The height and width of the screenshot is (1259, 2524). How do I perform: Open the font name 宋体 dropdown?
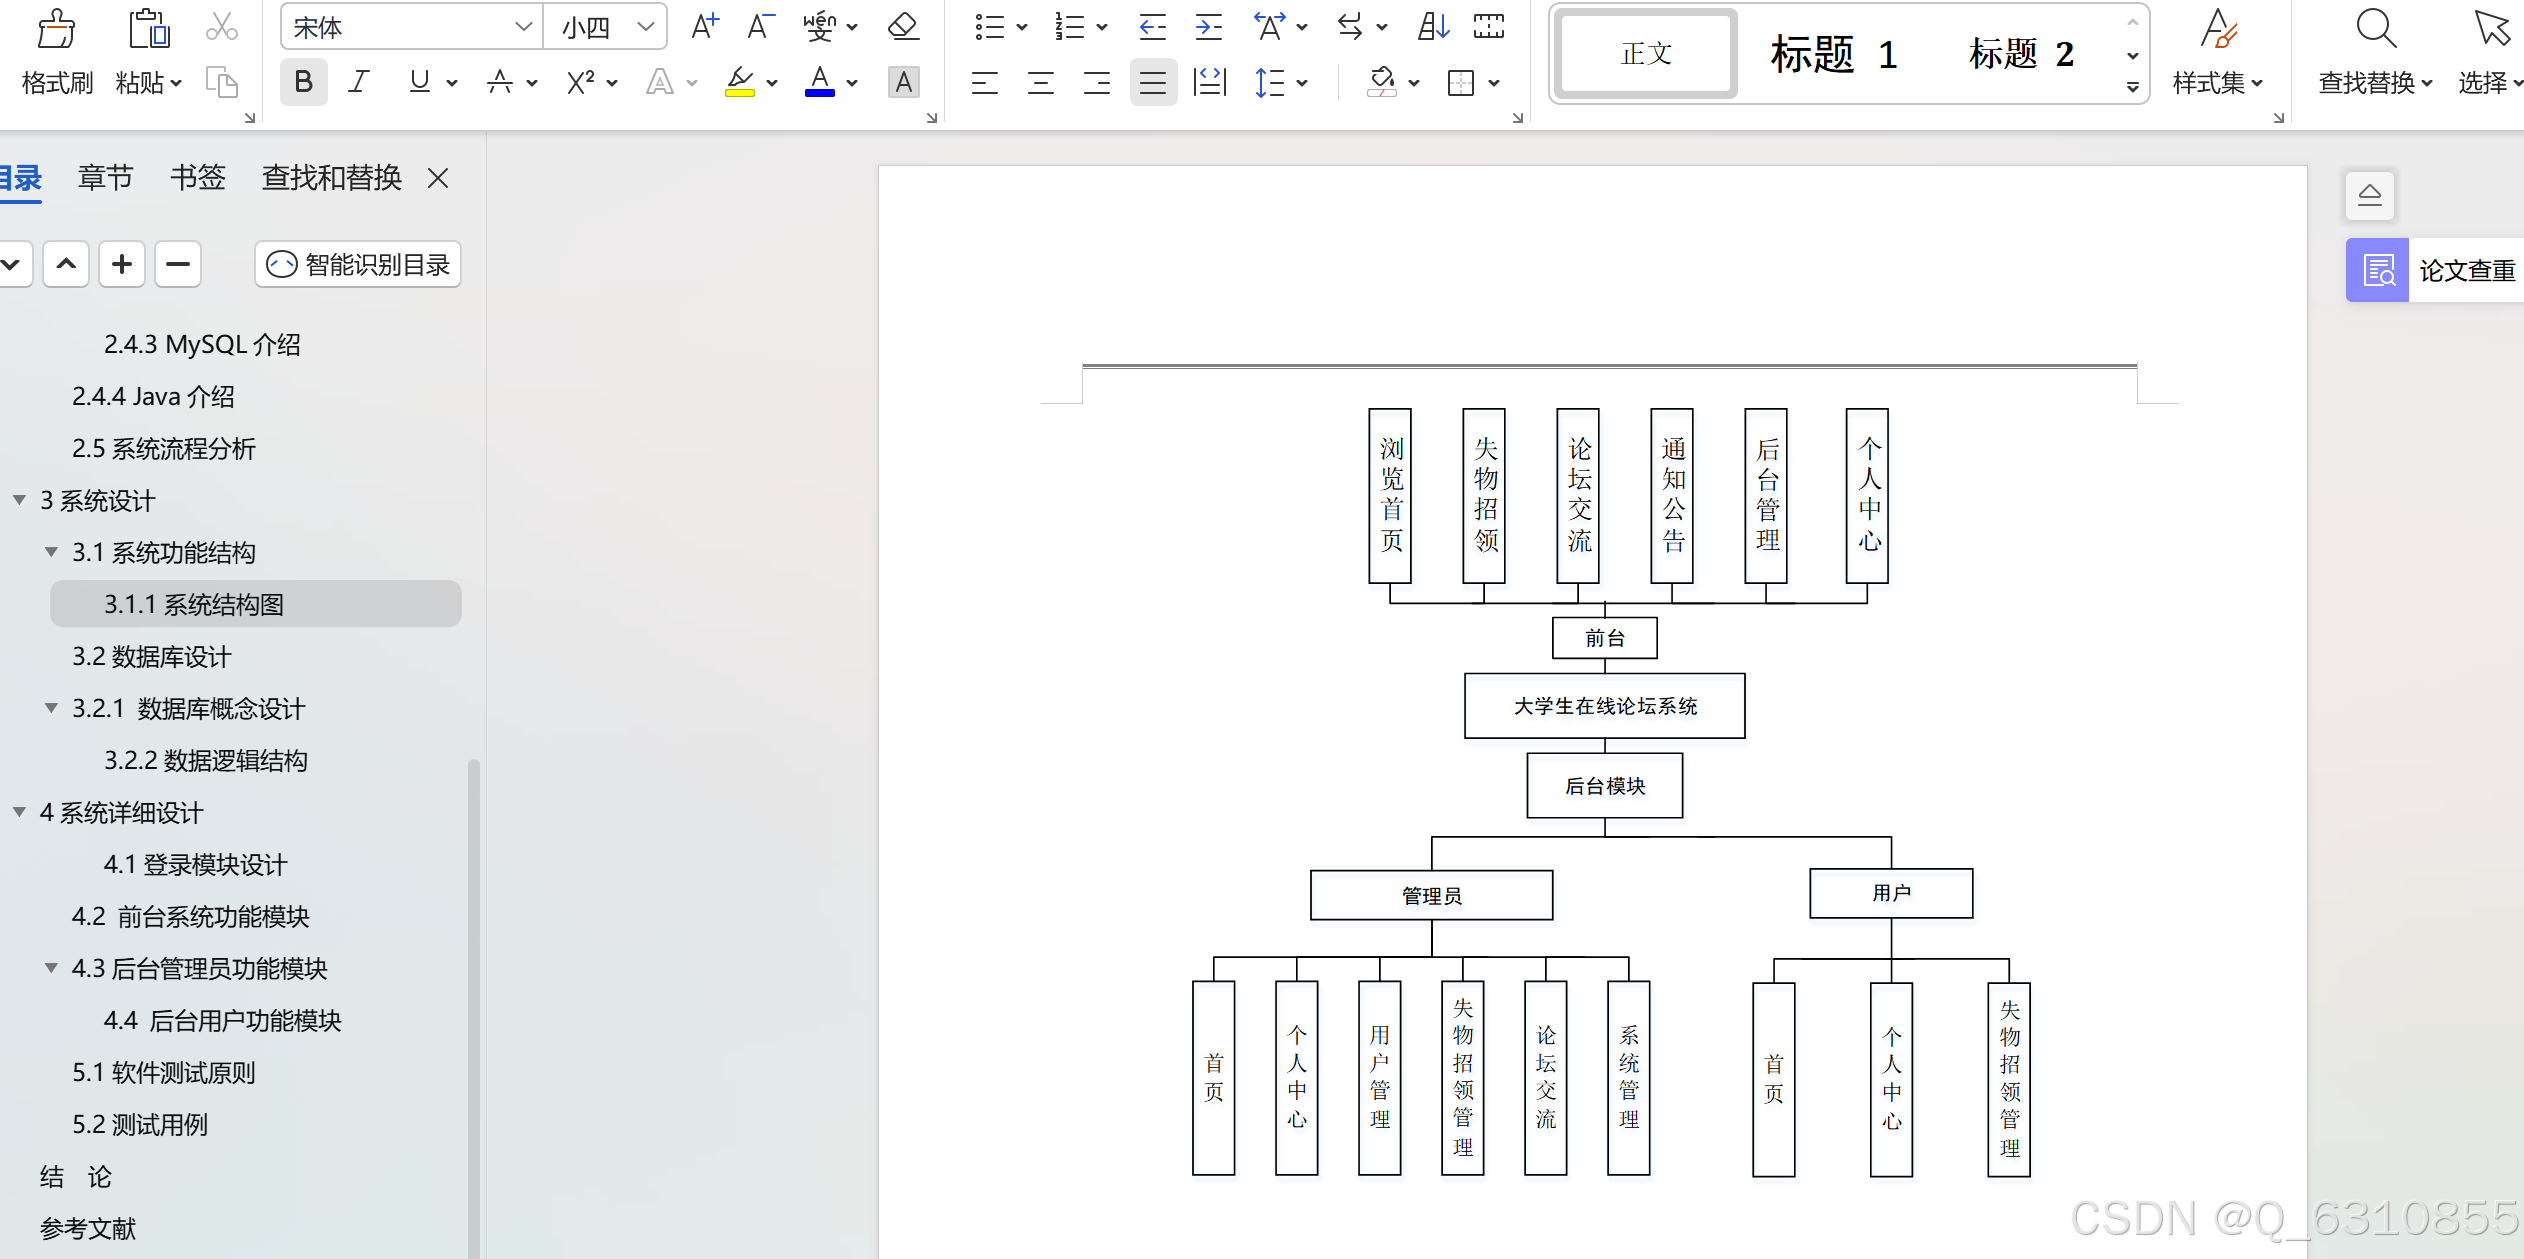tap(523, 27)
